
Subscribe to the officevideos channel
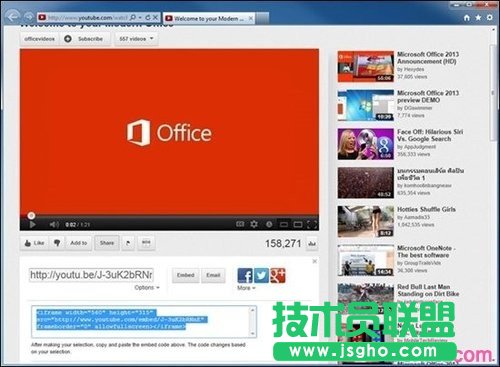[x=85, y=39]
